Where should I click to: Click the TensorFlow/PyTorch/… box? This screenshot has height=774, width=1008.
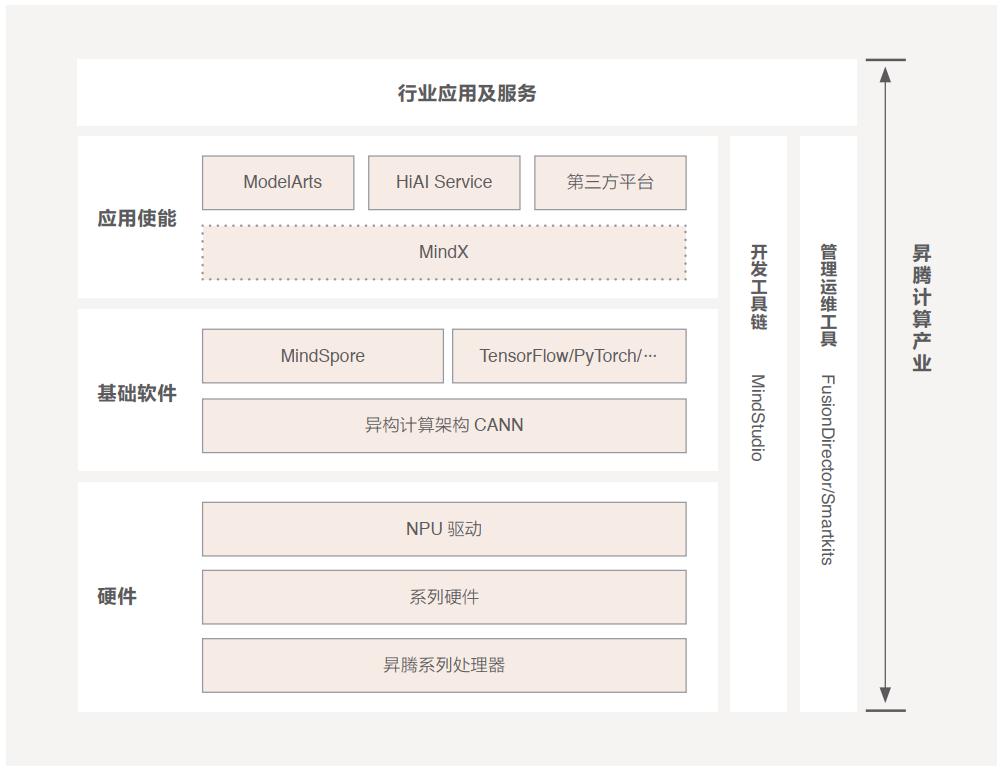click(569, 356)
